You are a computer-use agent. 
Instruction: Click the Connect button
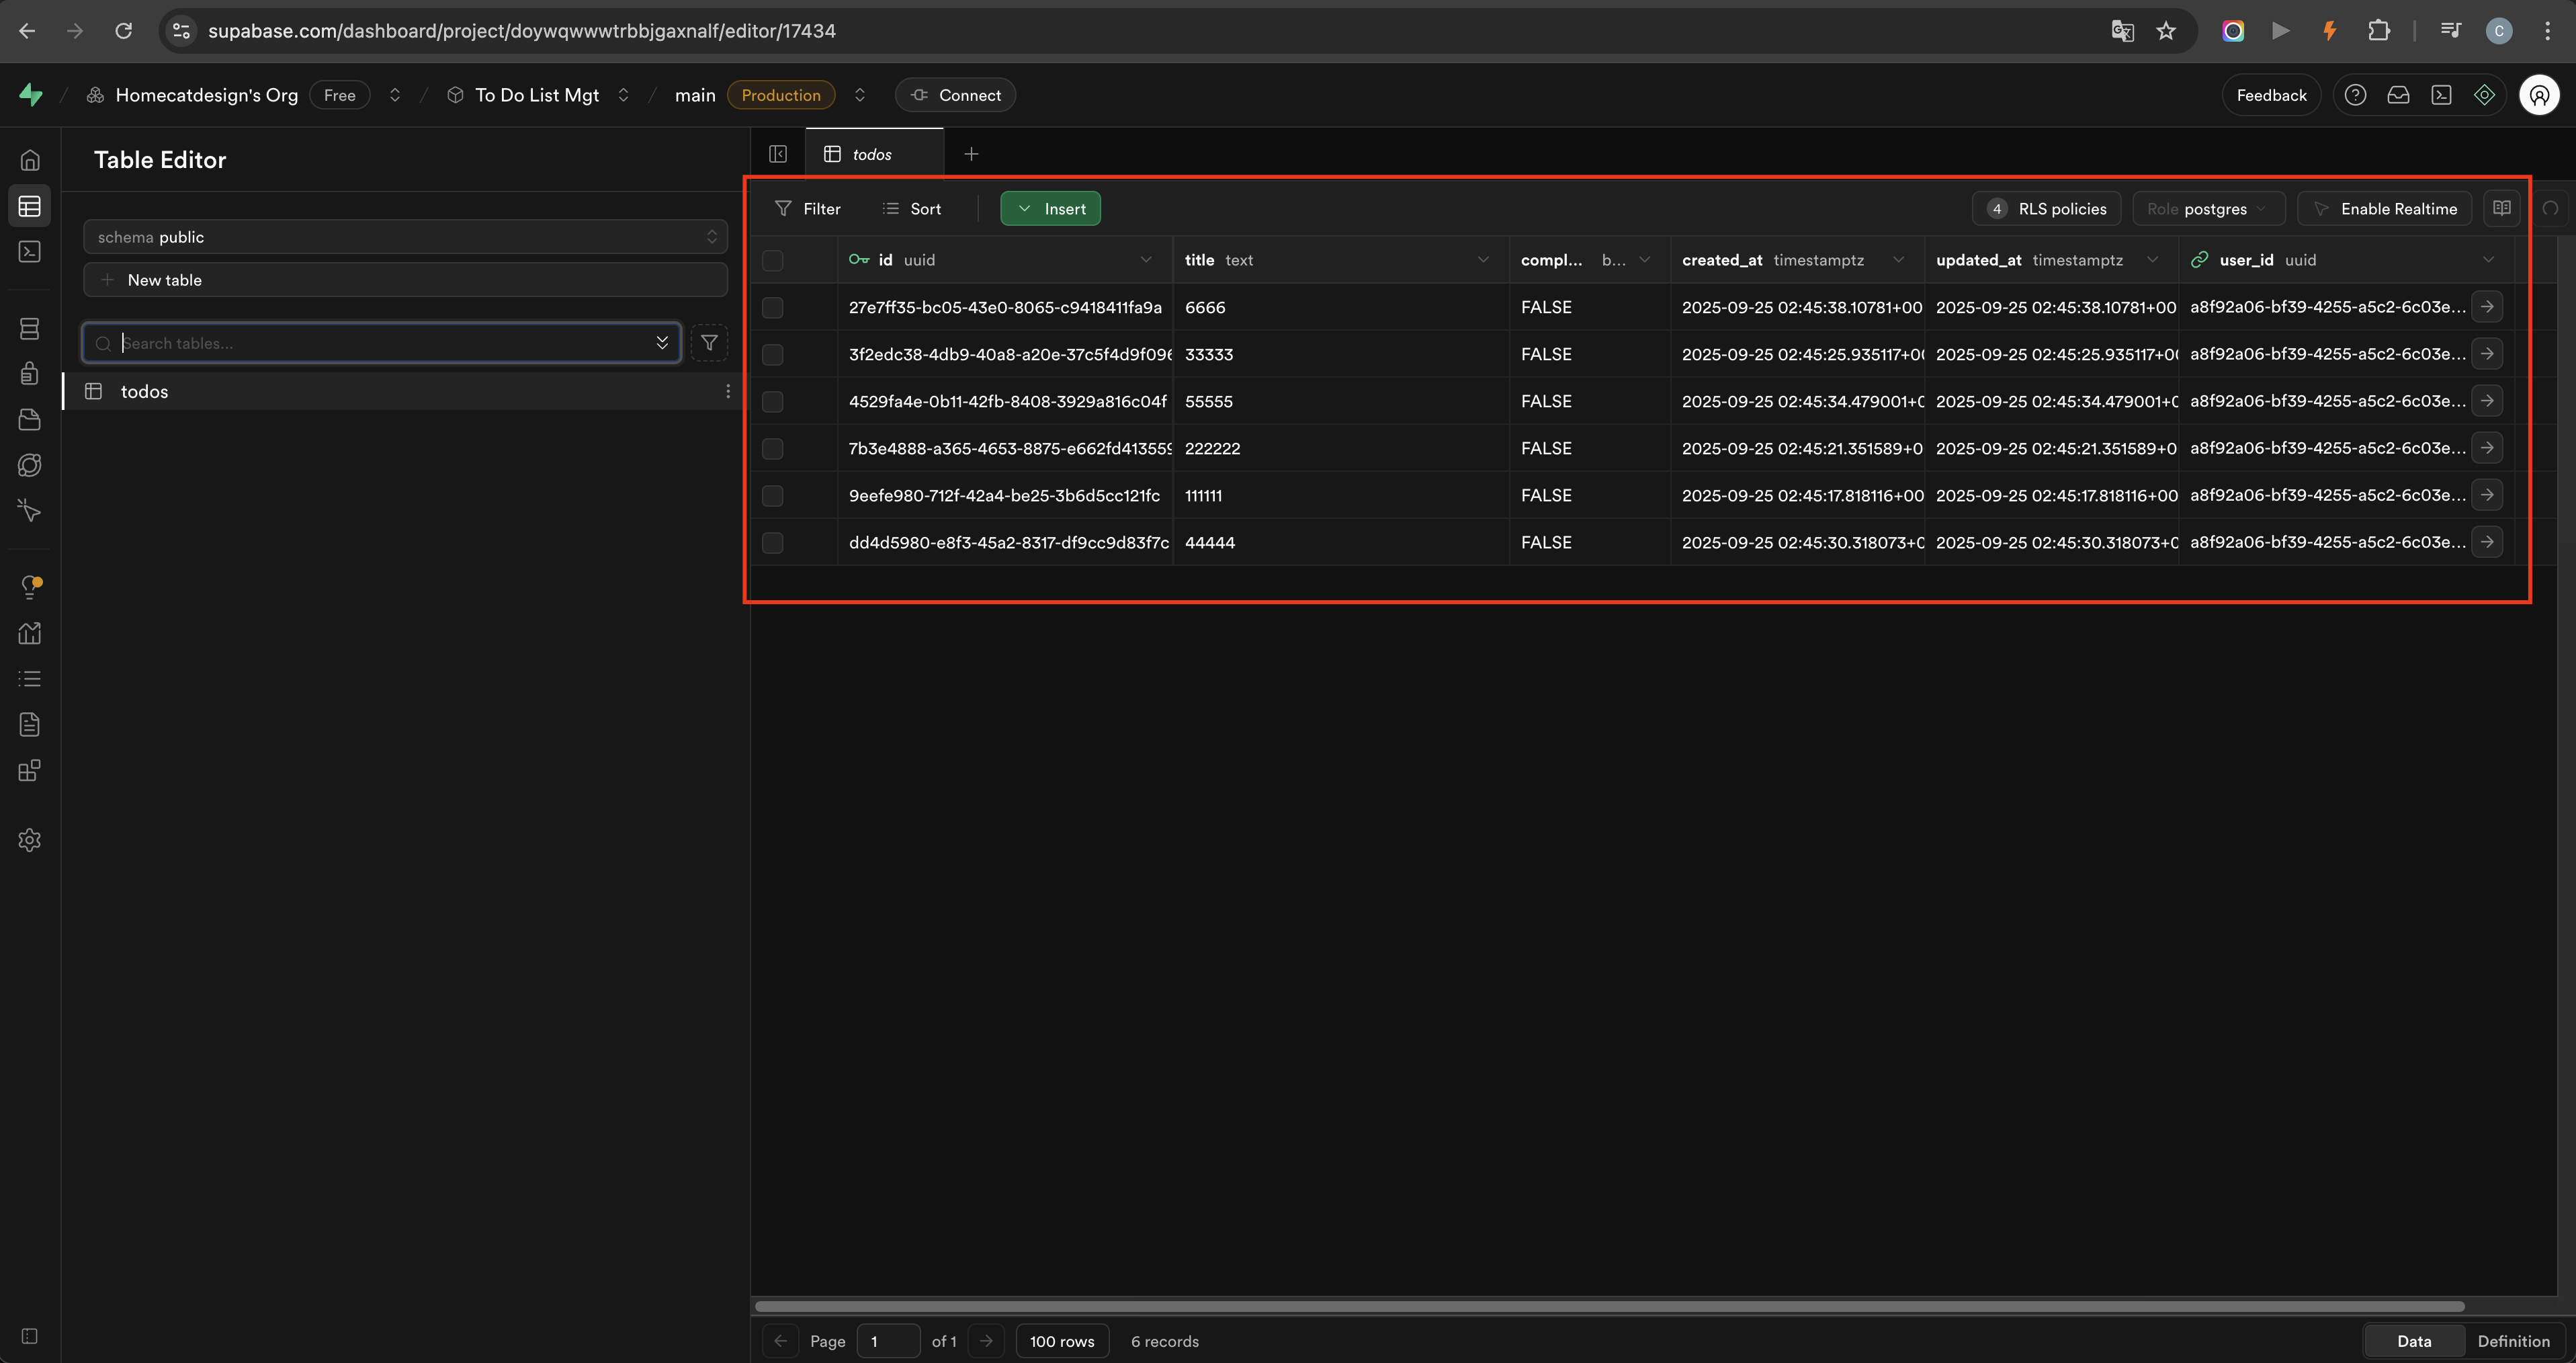click(x=955, y=95)
